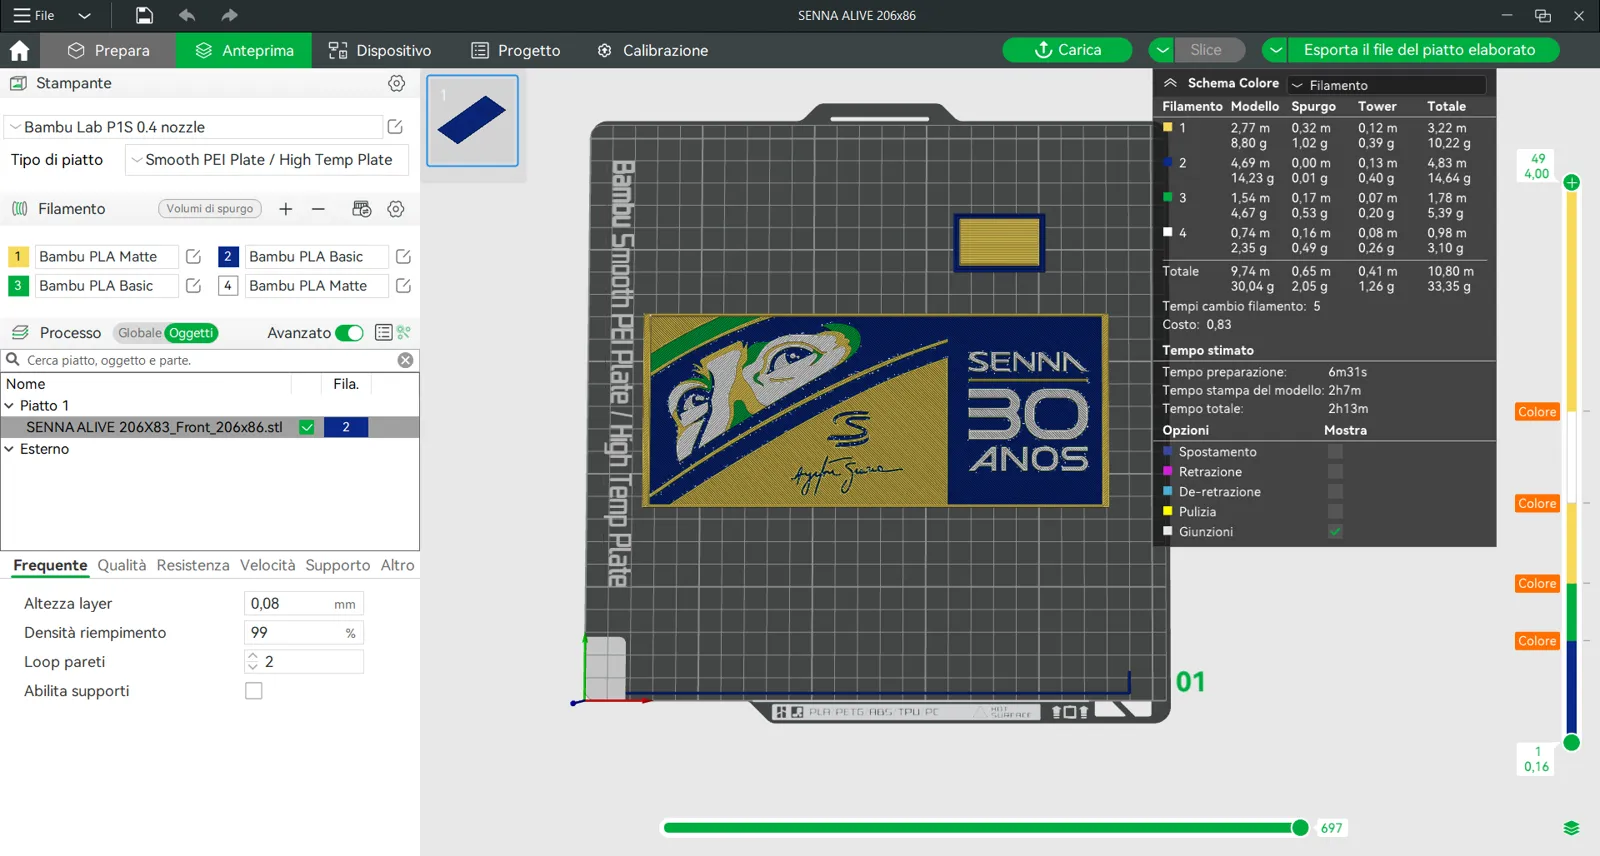The image size is (1600, 856).
Task: Select the plate 1 thumbnail
Action: 473,121
